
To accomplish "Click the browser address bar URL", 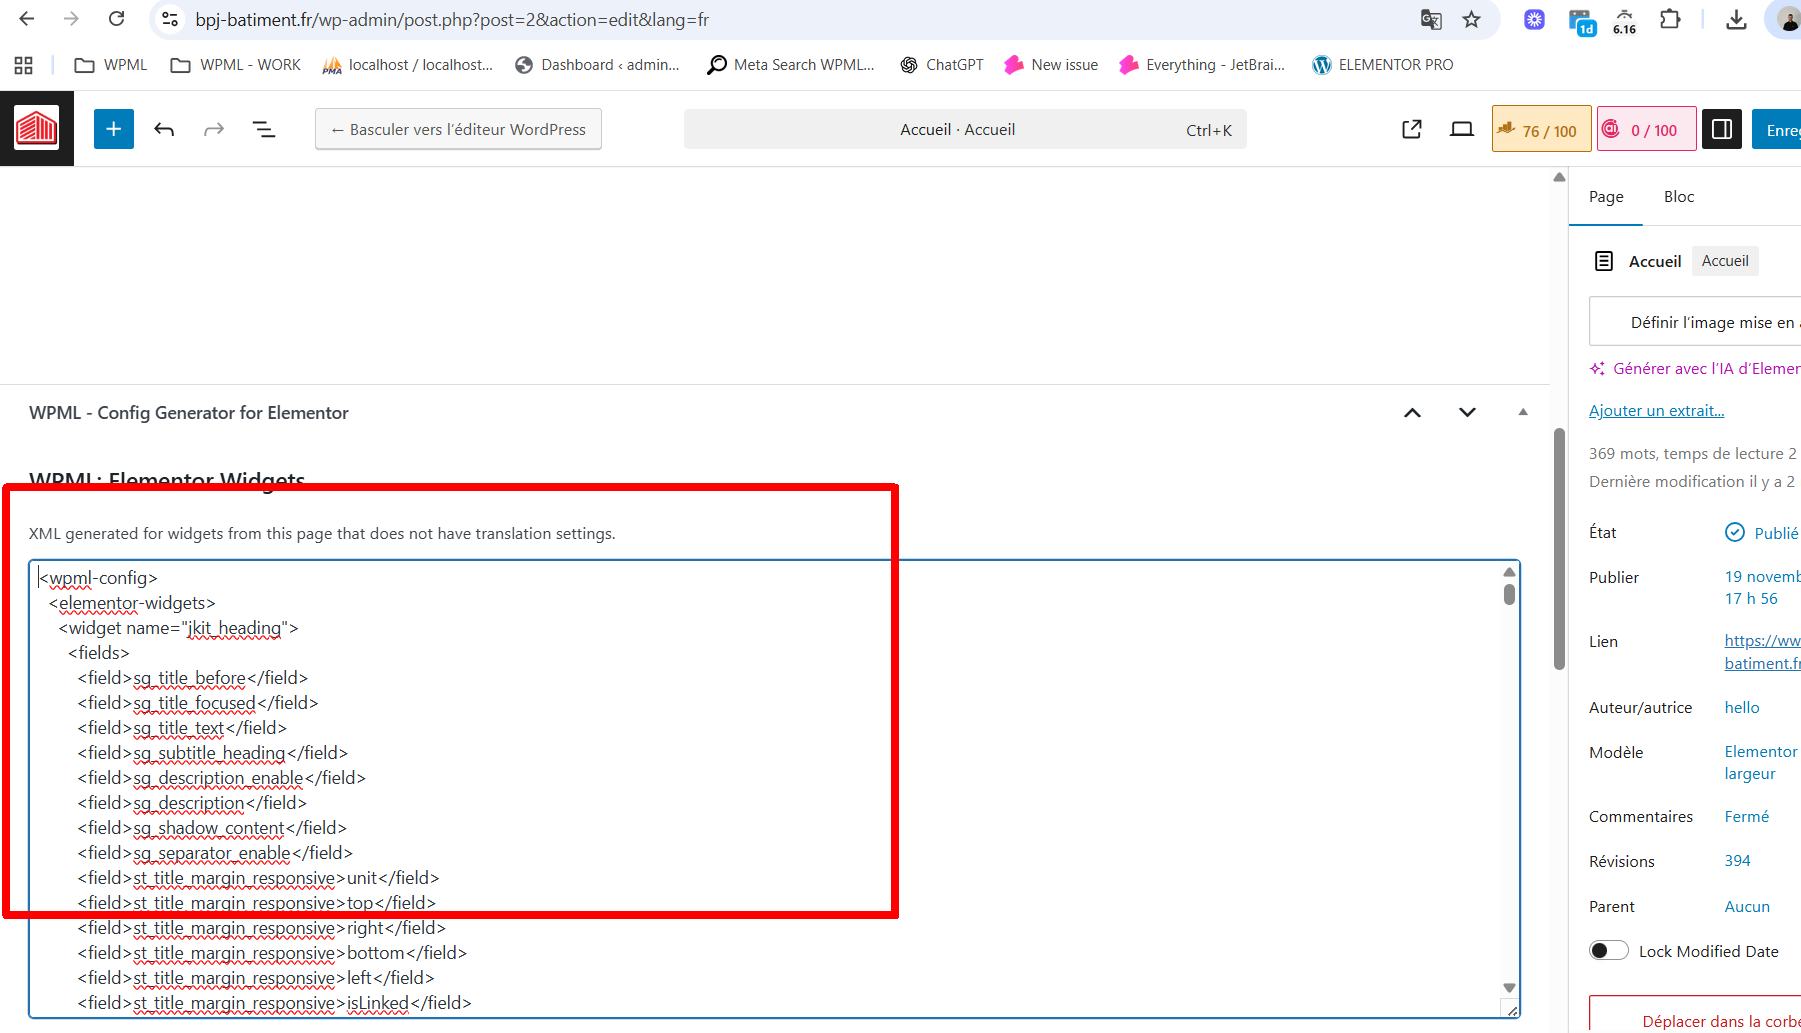I will 452,19.
